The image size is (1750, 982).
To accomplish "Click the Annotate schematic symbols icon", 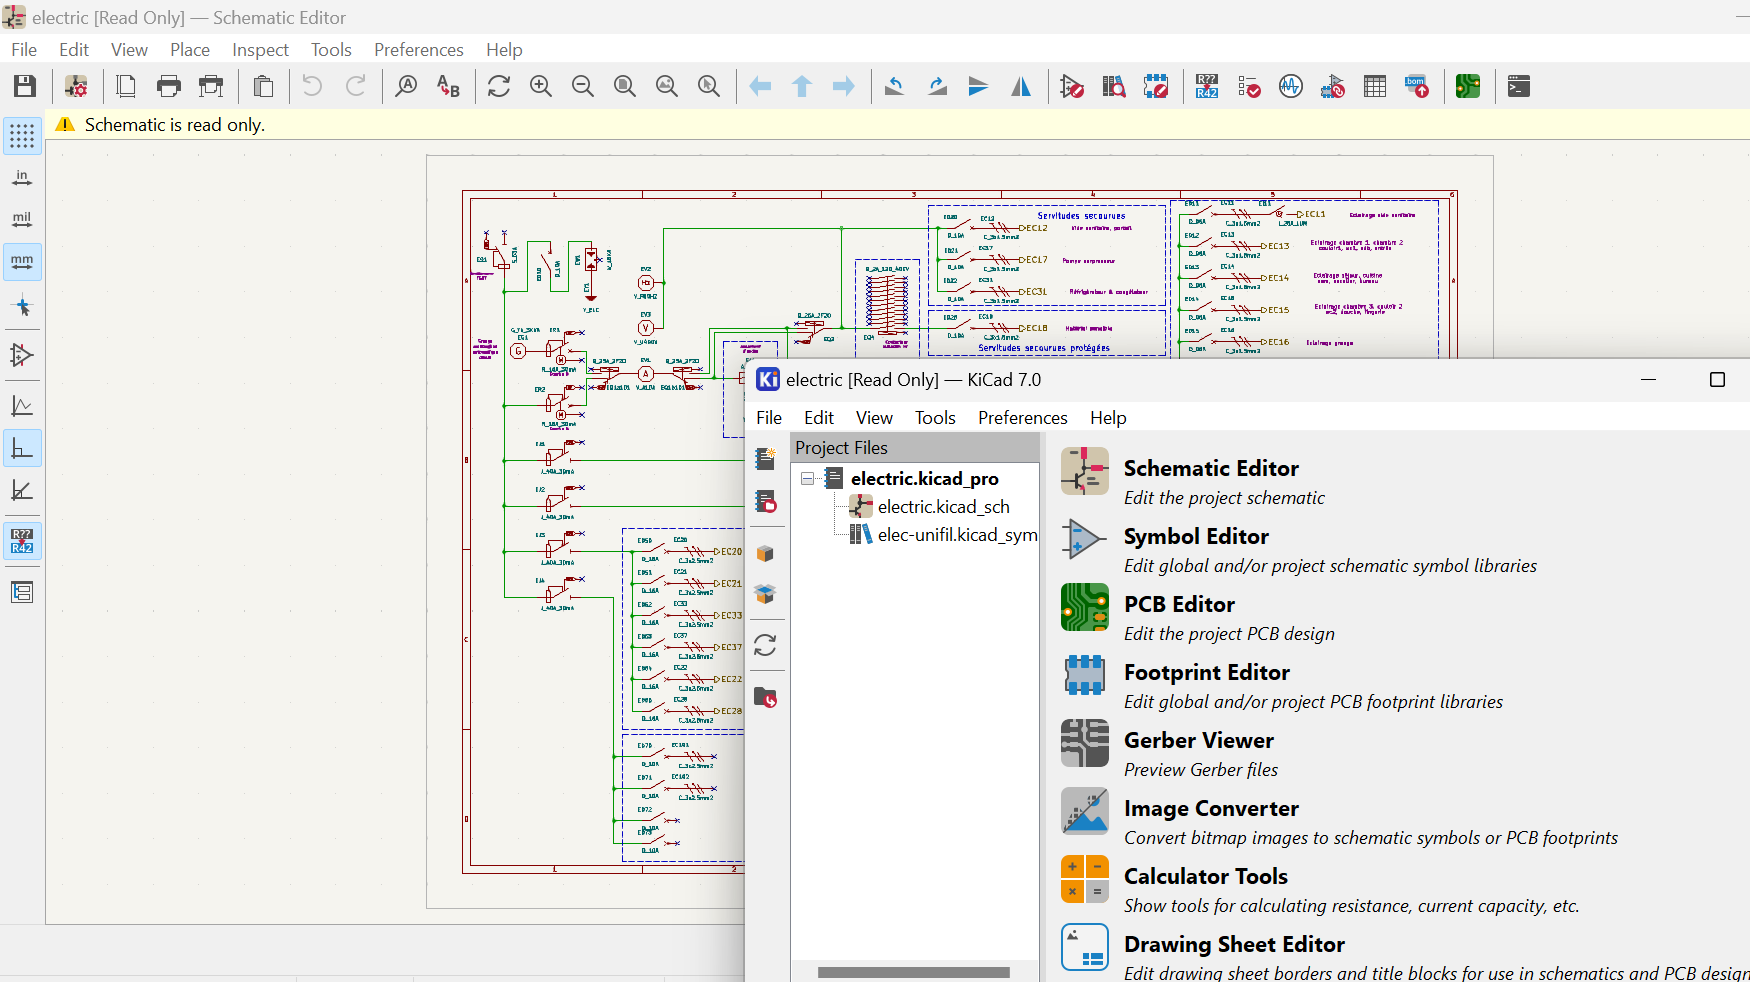I will [x=1207, y=87].
